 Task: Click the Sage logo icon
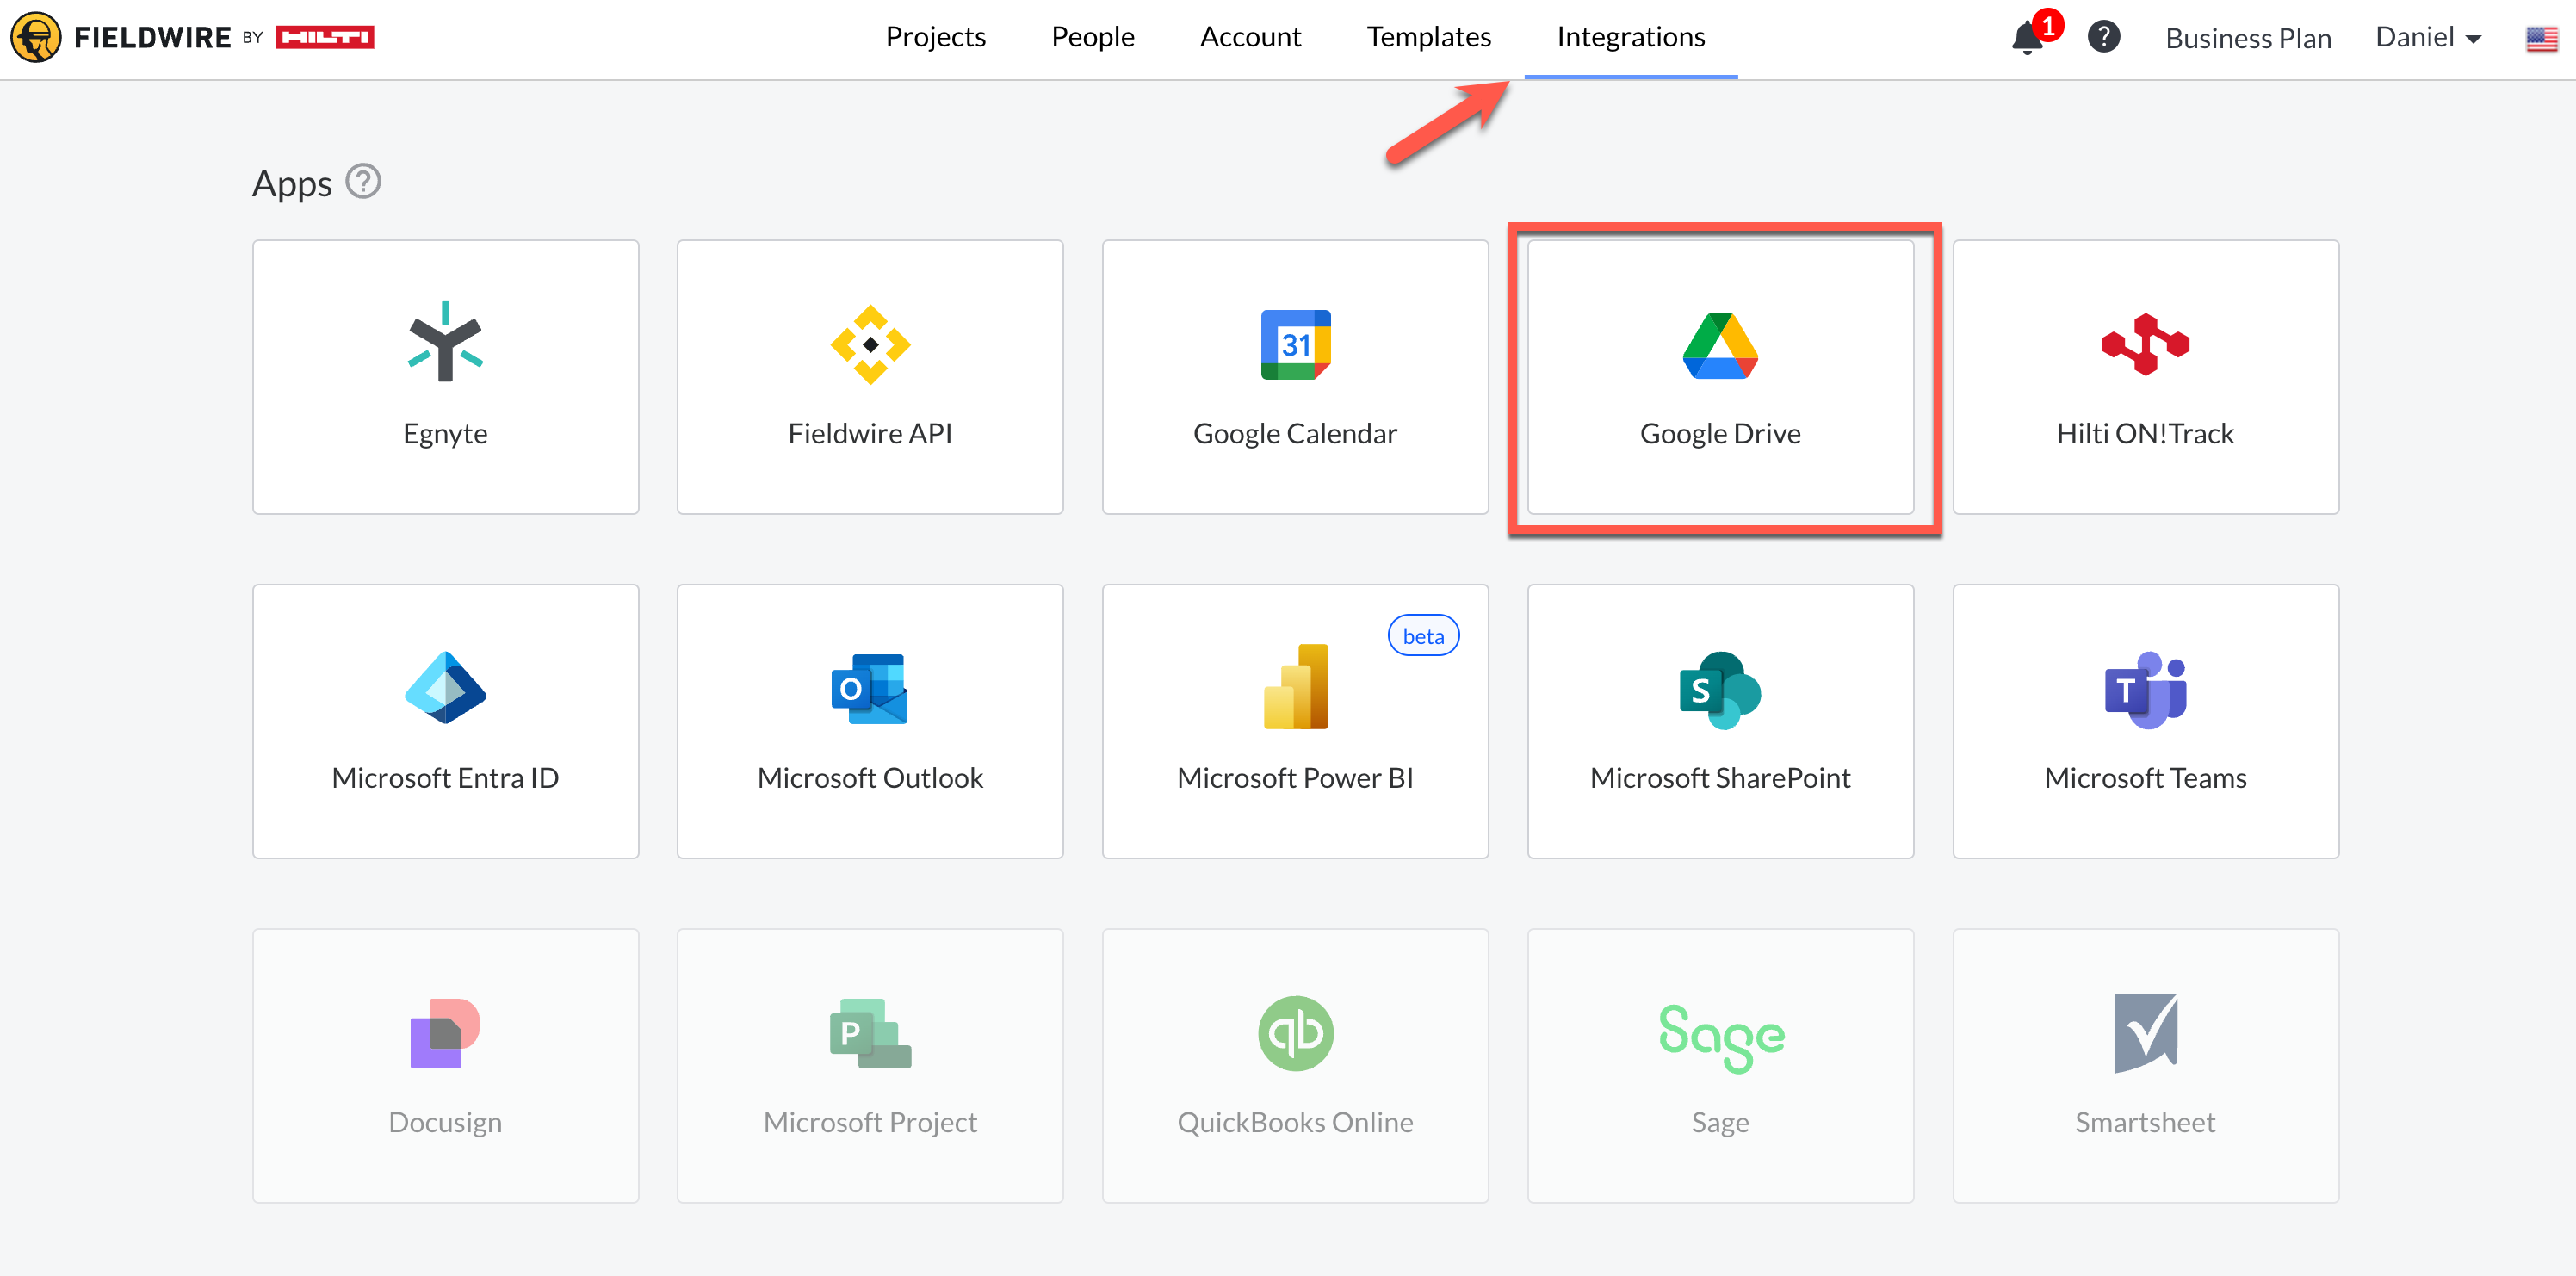coord(1720,1038)
